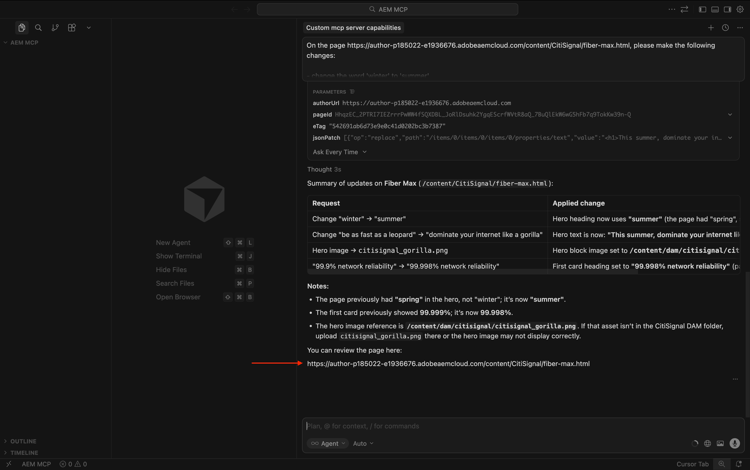Open errors and warnings indicator
Image resolution: width=750 pixels, height=470 pixels.
73,464
